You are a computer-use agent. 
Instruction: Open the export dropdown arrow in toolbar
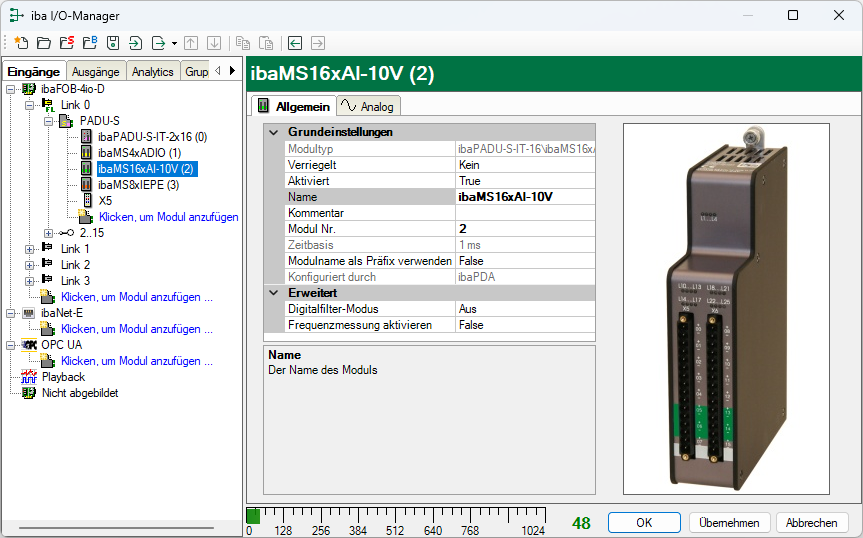coord(174,43)
